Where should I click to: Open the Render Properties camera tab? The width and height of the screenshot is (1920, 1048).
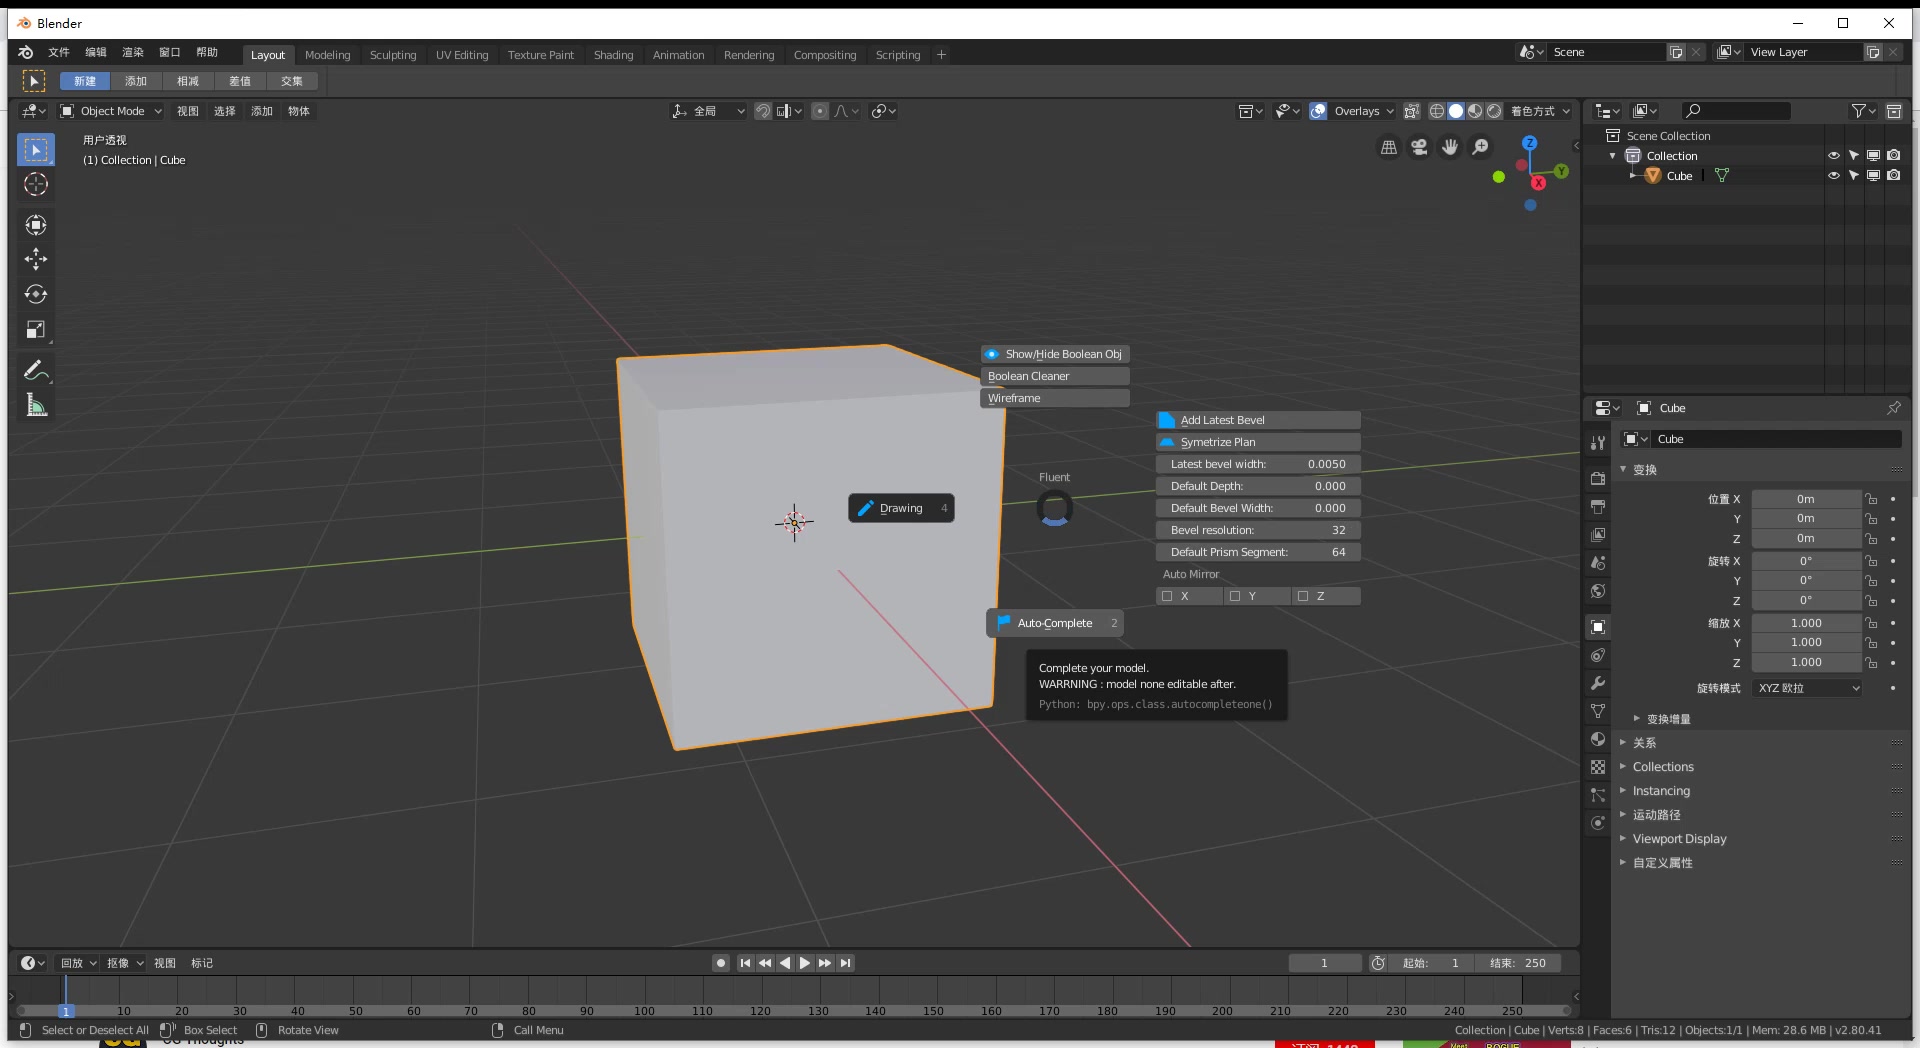pos(1598,479)
